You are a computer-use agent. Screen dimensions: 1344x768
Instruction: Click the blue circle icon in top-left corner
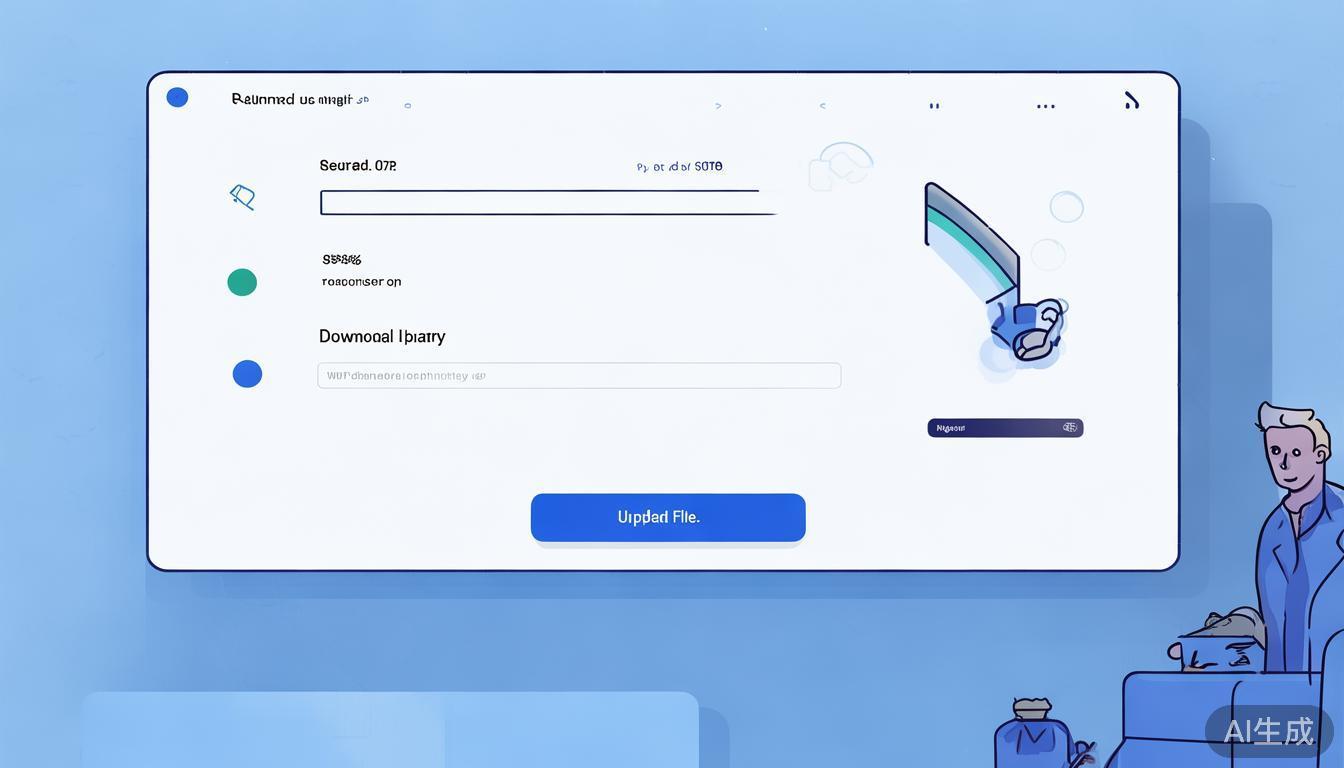click(177, 97)
